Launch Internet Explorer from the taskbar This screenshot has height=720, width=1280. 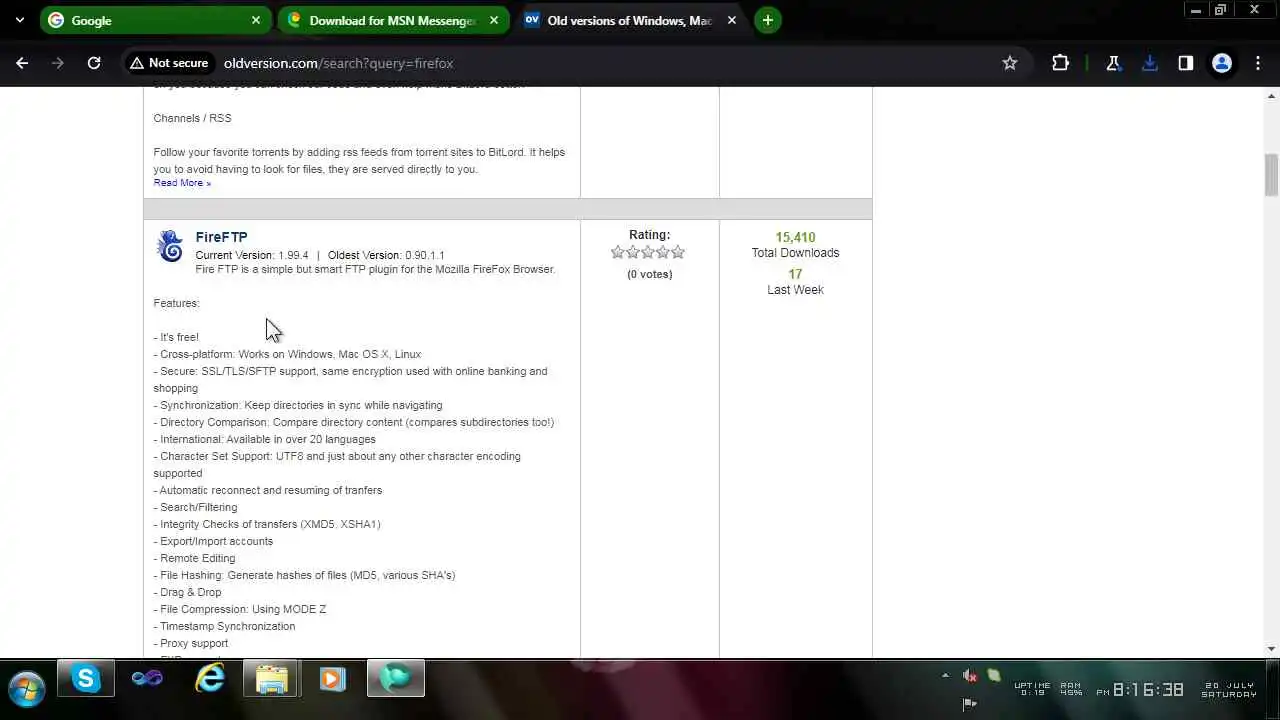210,679
